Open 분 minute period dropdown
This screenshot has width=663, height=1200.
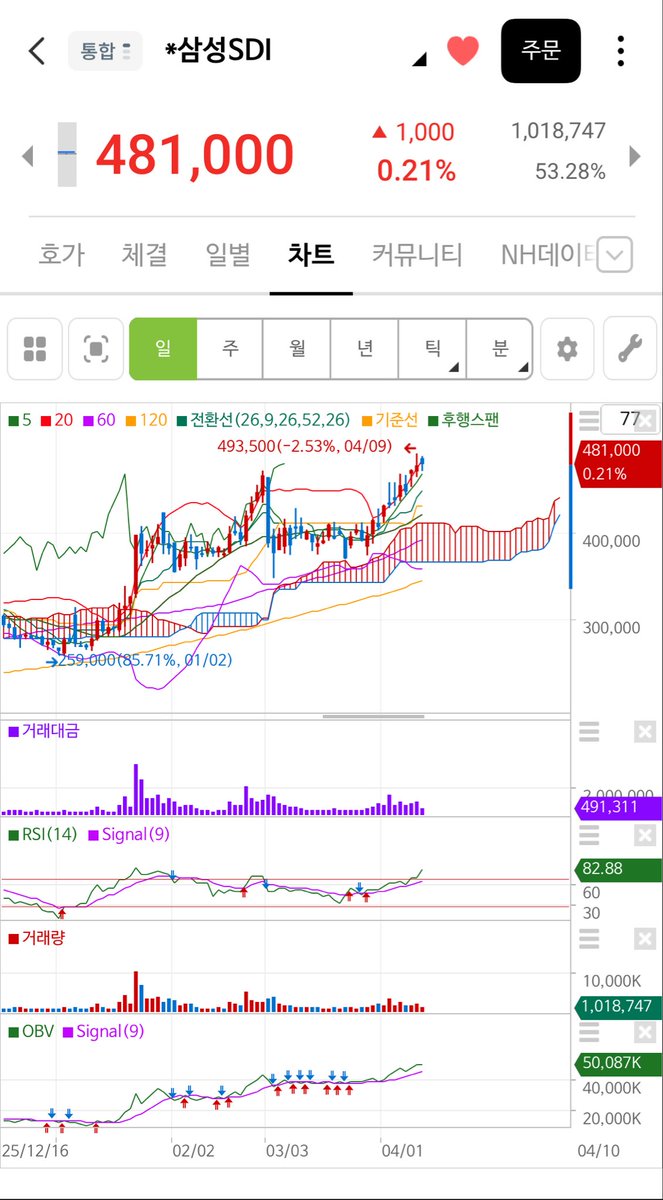[500, 349]
